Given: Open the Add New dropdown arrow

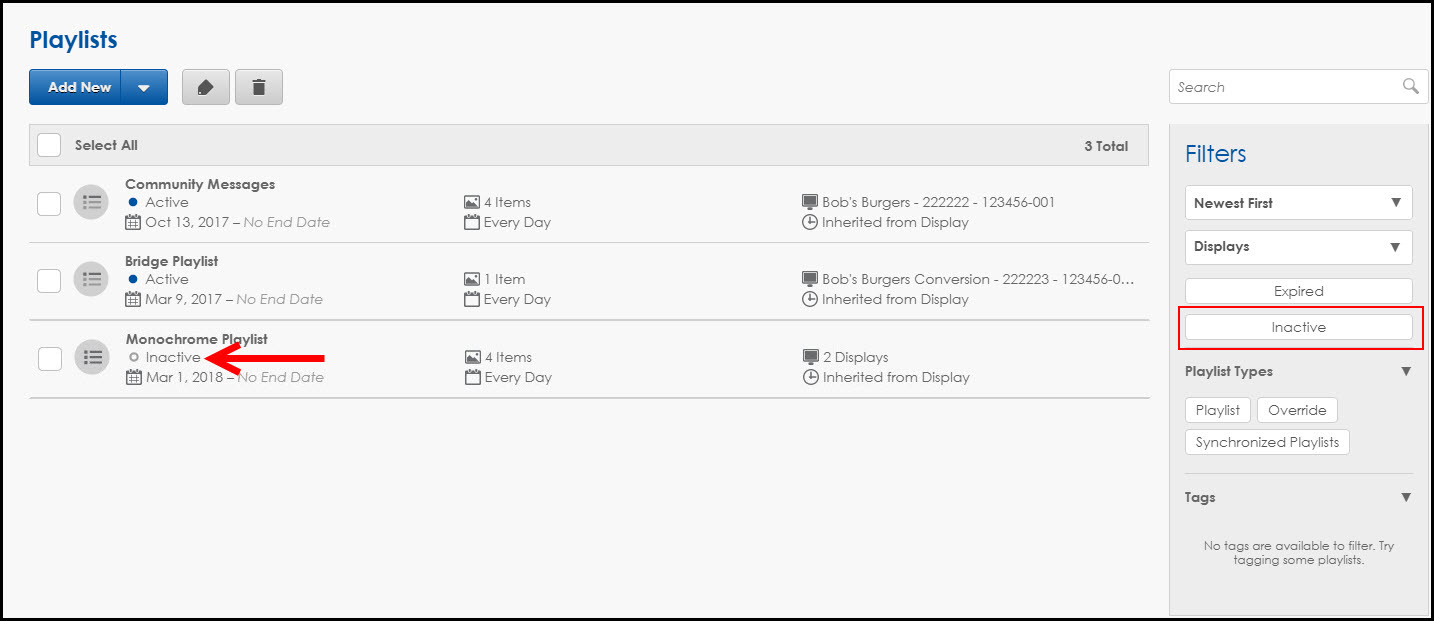Looking at the screenshot, I should [x=144, y=87].
